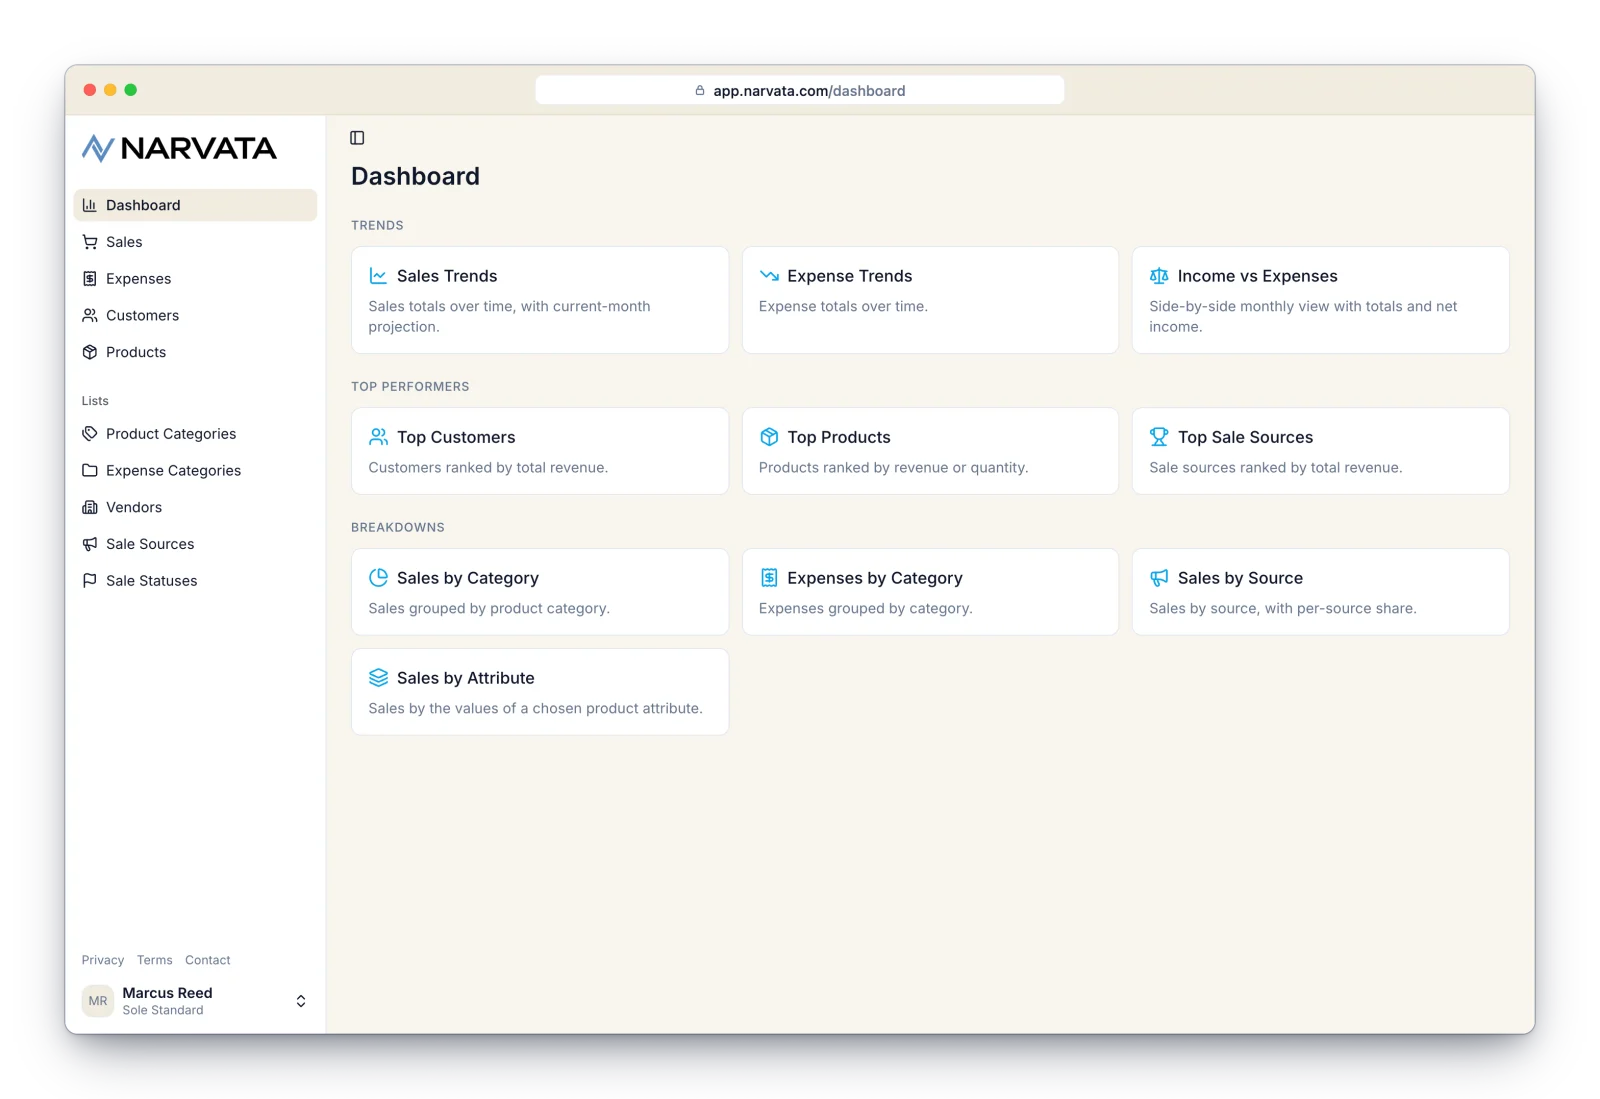Click the Product Categories tag icon
The height and width of the screenshot is (1099, 1600).
tap(90, 434)
